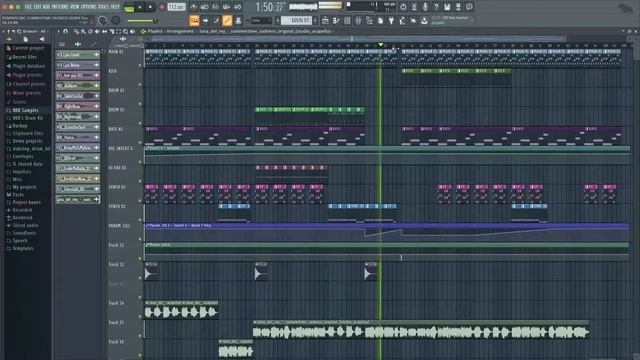Viewport: 640px width, 360px height.
Task: Expand the Demo projects folder
Action: (24, 141)
